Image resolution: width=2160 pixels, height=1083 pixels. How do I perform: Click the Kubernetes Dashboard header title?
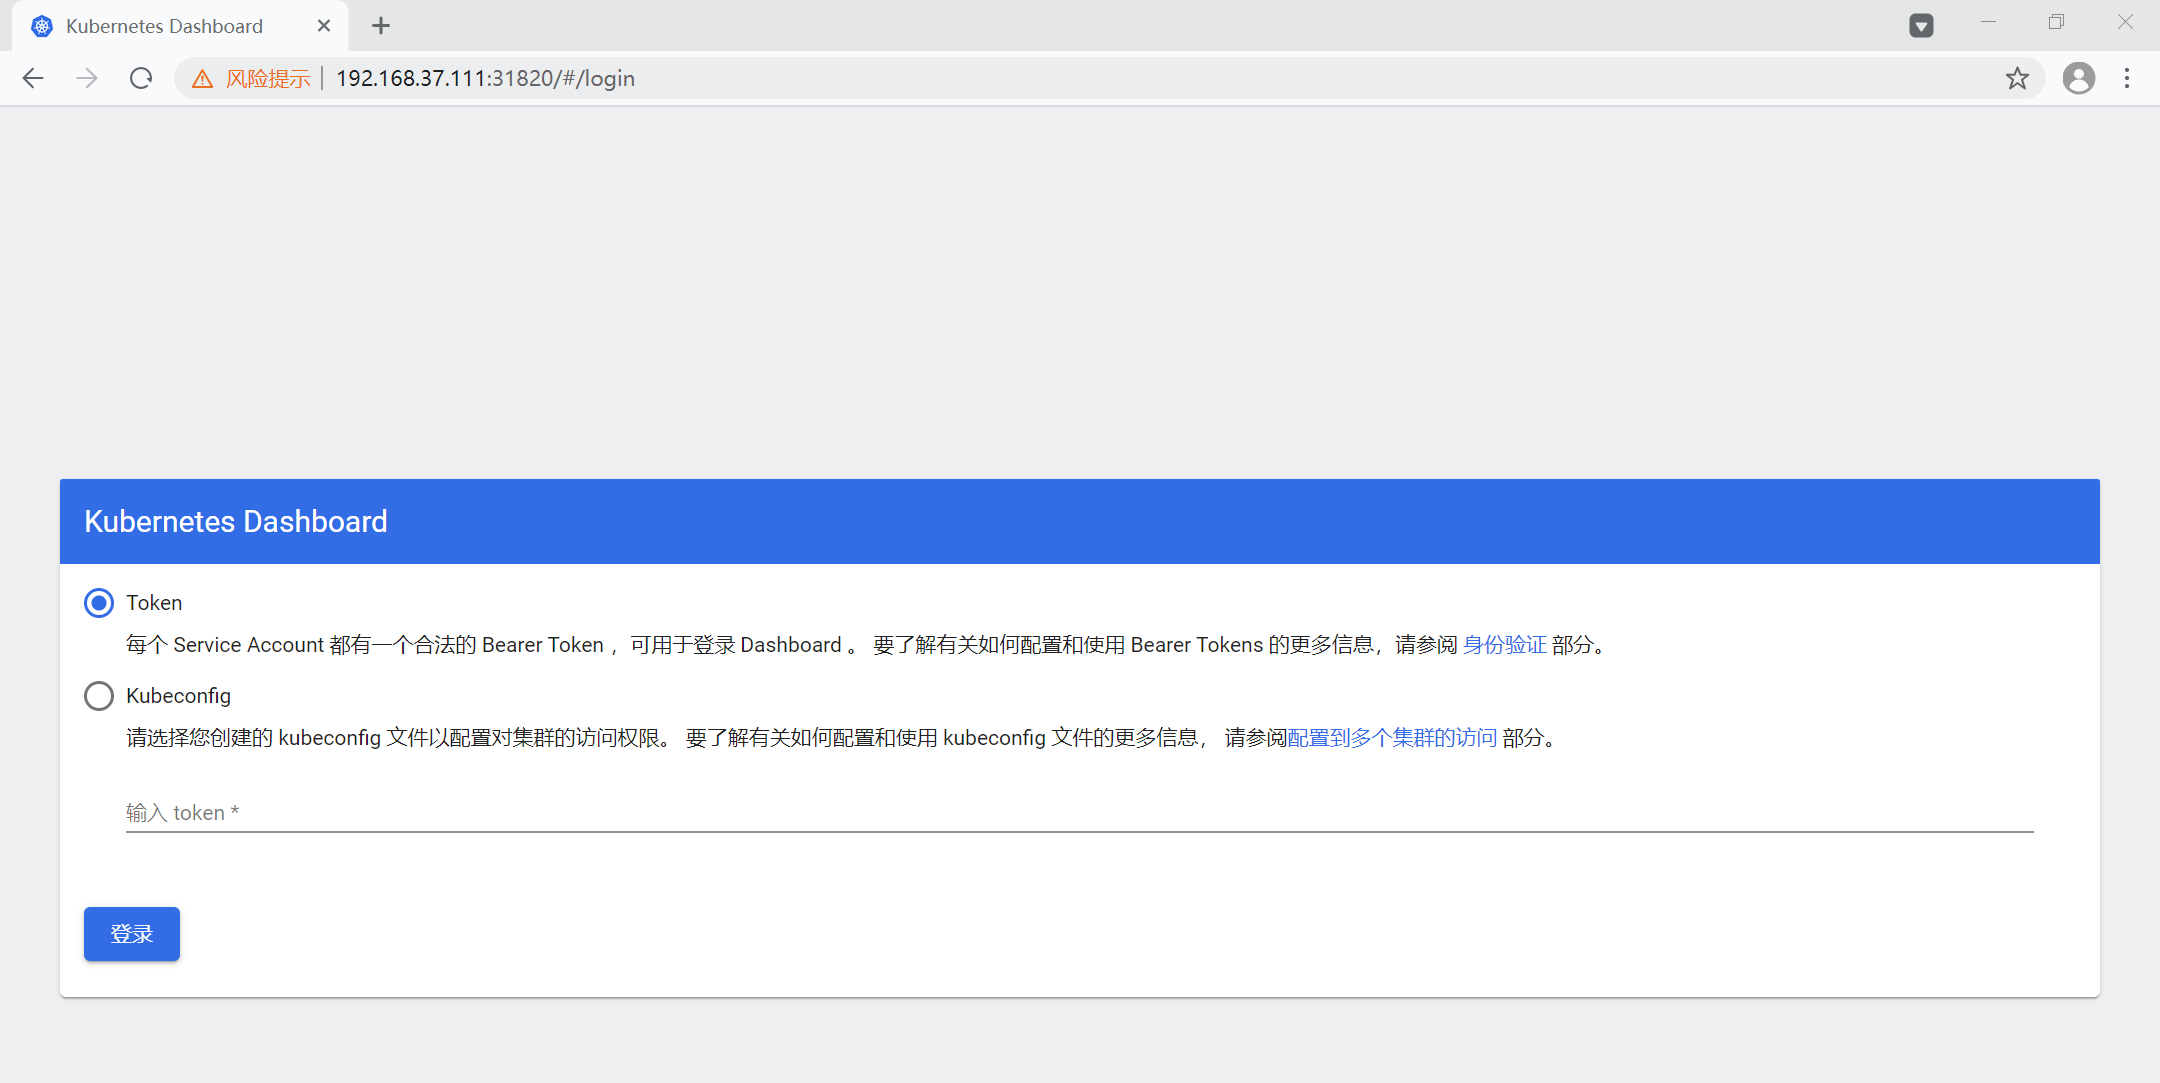pos(236,522)
